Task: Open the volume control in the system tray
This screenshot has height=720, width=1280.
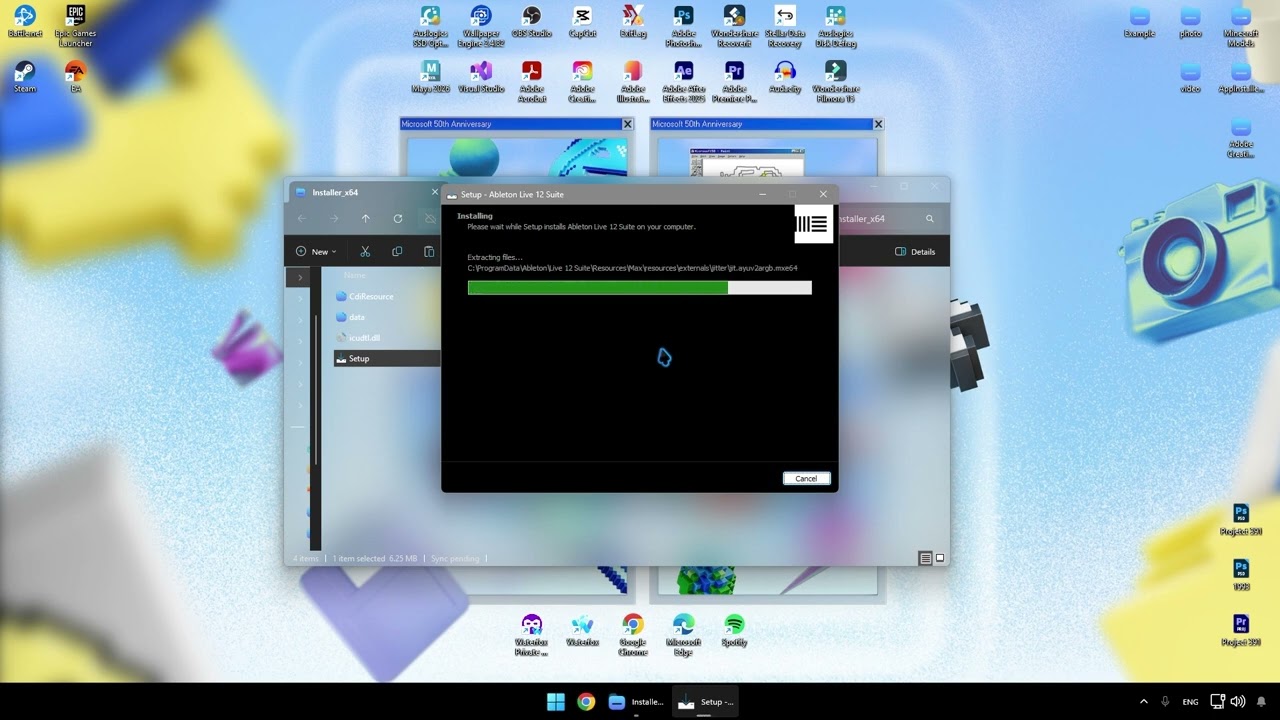Action: 1238,702
